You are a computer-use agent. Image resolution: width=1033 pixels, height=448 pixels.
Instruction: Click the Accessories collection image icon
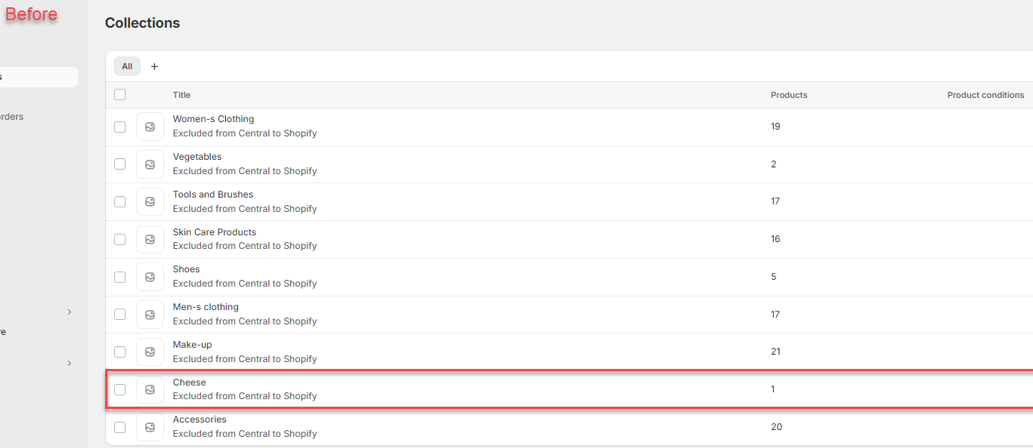click(x=150, y=427)
